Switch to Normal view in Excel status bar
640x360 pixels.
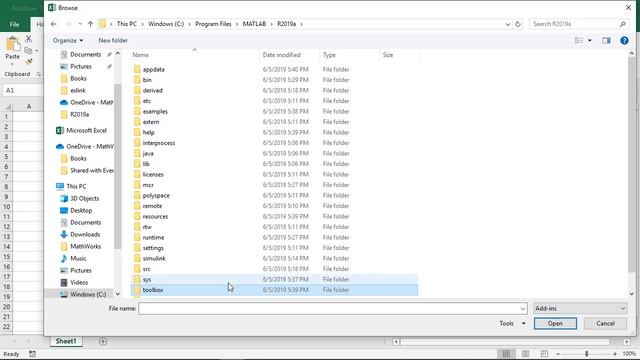tap(506, 353)
